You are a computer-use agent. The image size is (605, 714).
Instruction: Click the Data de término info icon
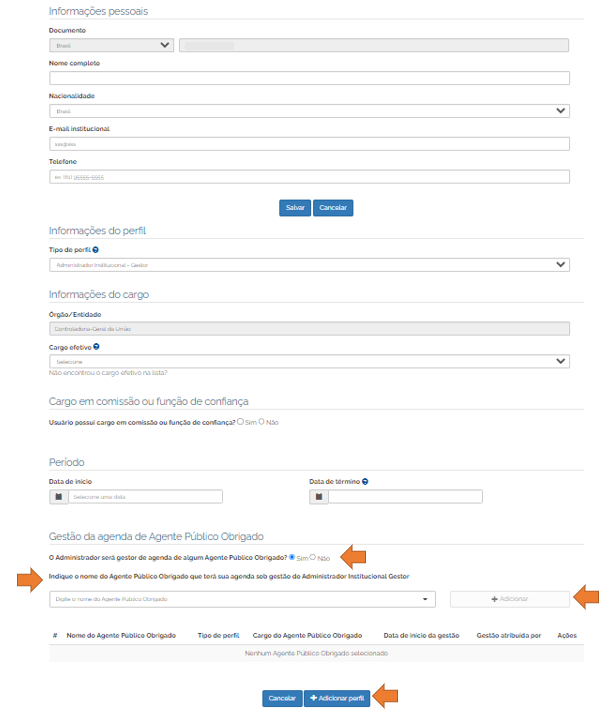[x=365, y=481]
